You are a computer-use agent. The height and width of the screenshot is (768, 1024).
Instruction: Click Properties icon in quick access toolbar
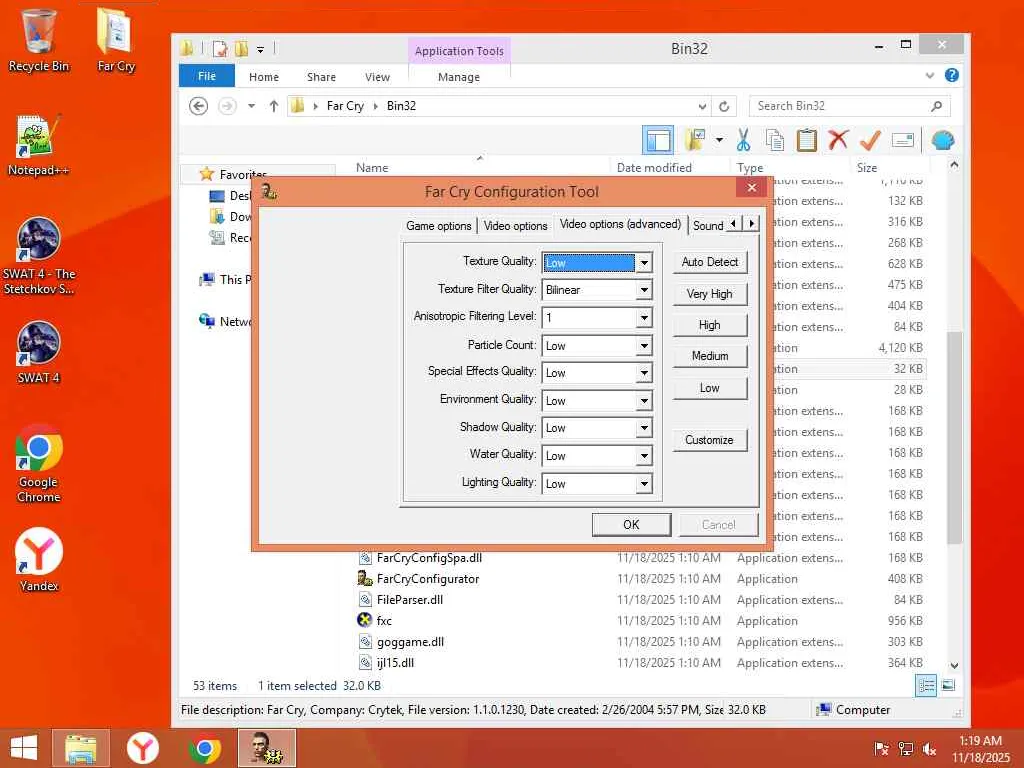click(219, 48)
